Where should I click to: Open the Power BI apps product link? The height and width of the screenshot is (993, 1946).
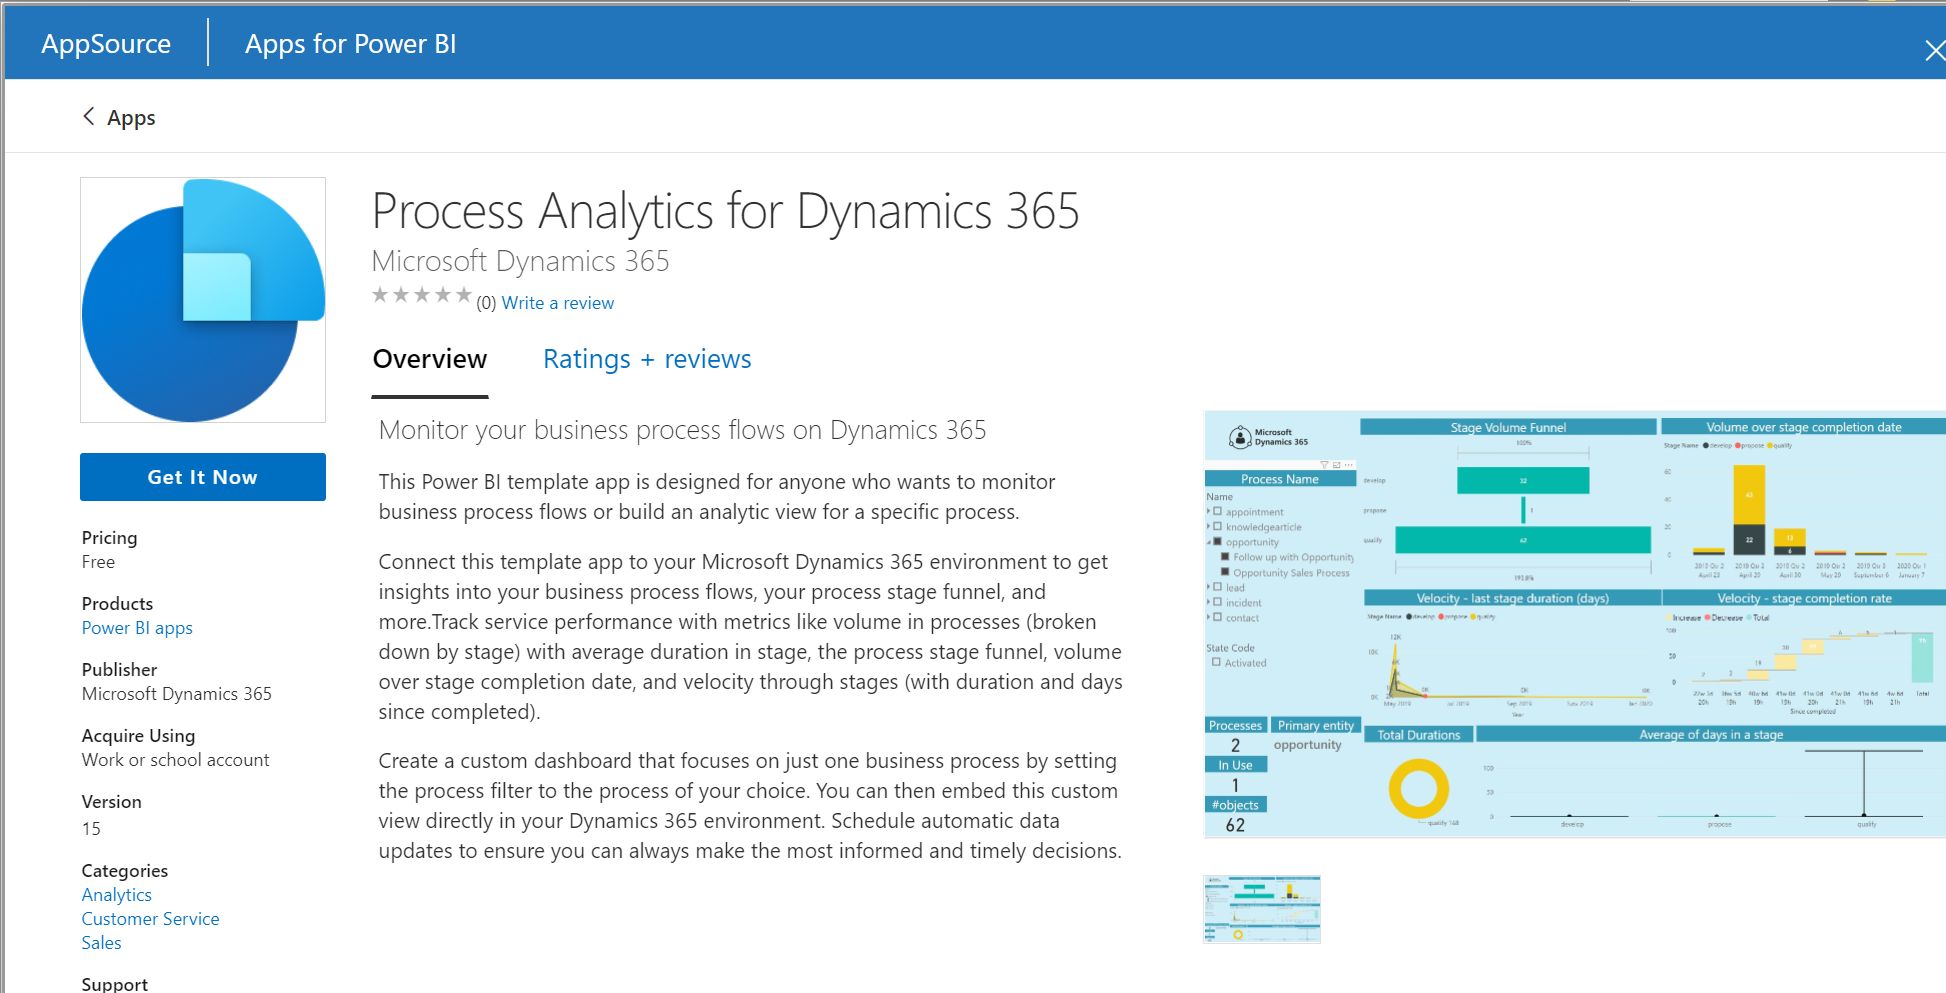137,628
